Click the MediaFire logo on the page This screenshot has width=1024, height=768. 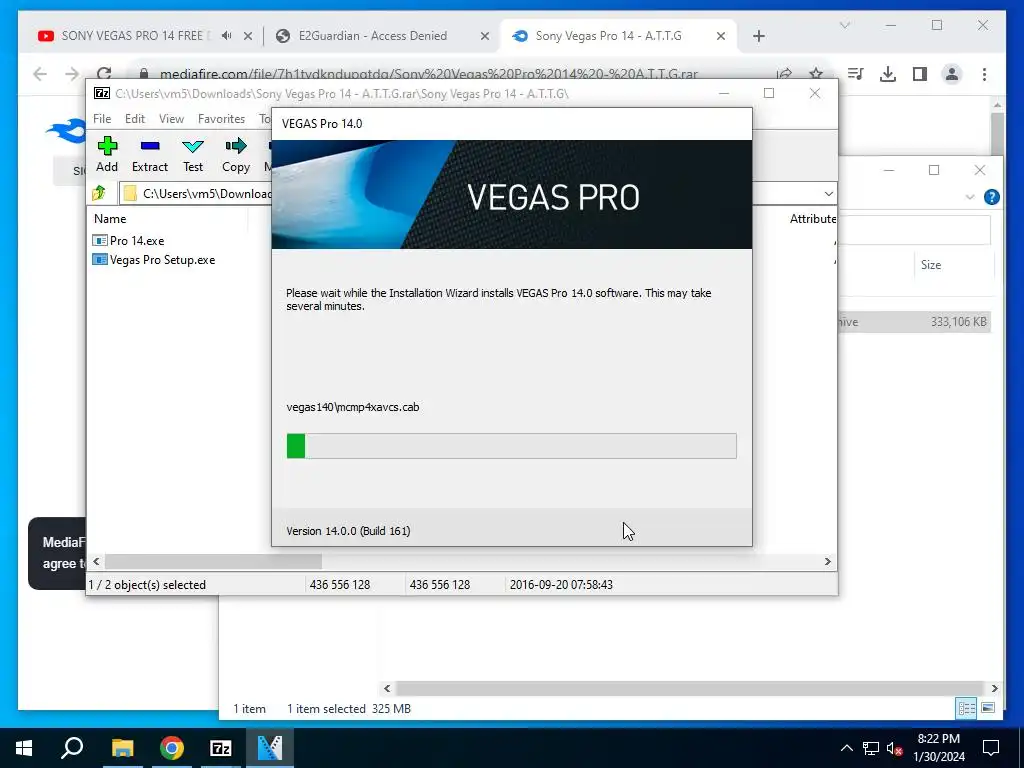point(66,131)
